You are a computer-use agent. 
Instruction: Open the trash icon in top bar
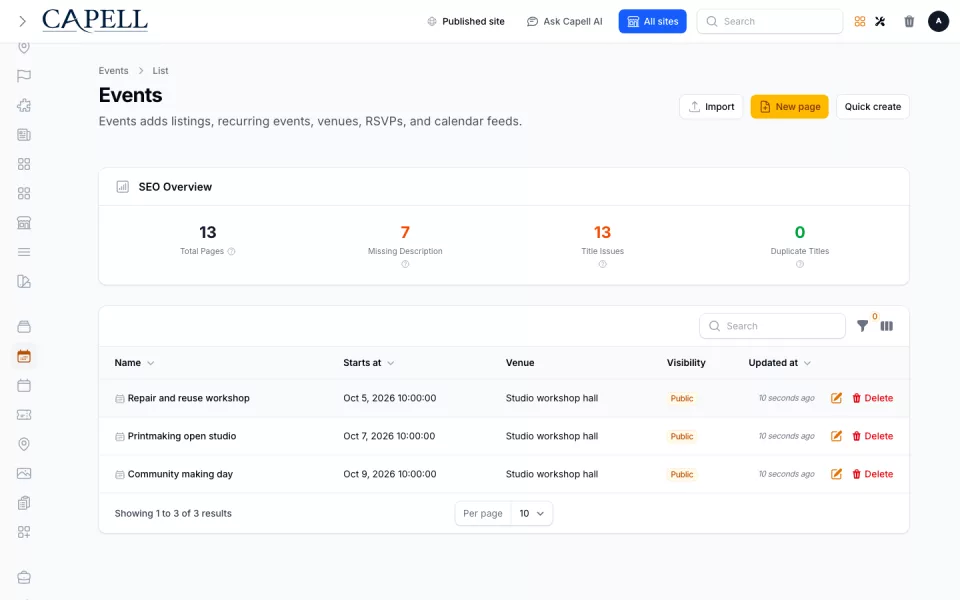coord(909,21)
